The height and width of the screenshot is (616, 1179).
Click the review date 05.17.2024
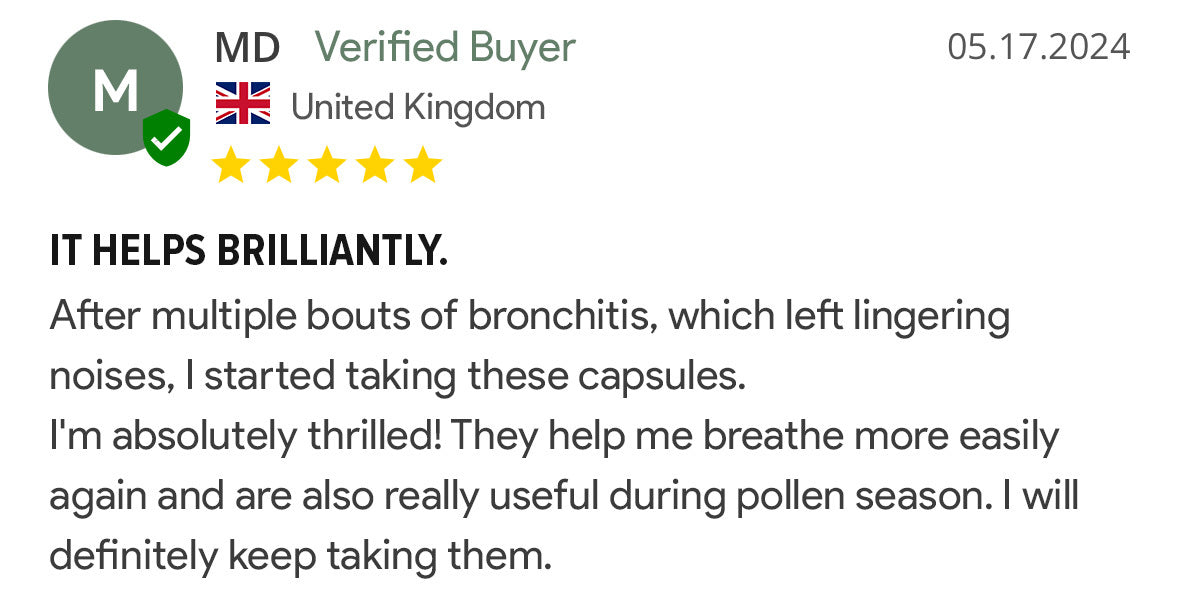(x=1038, y=47)
